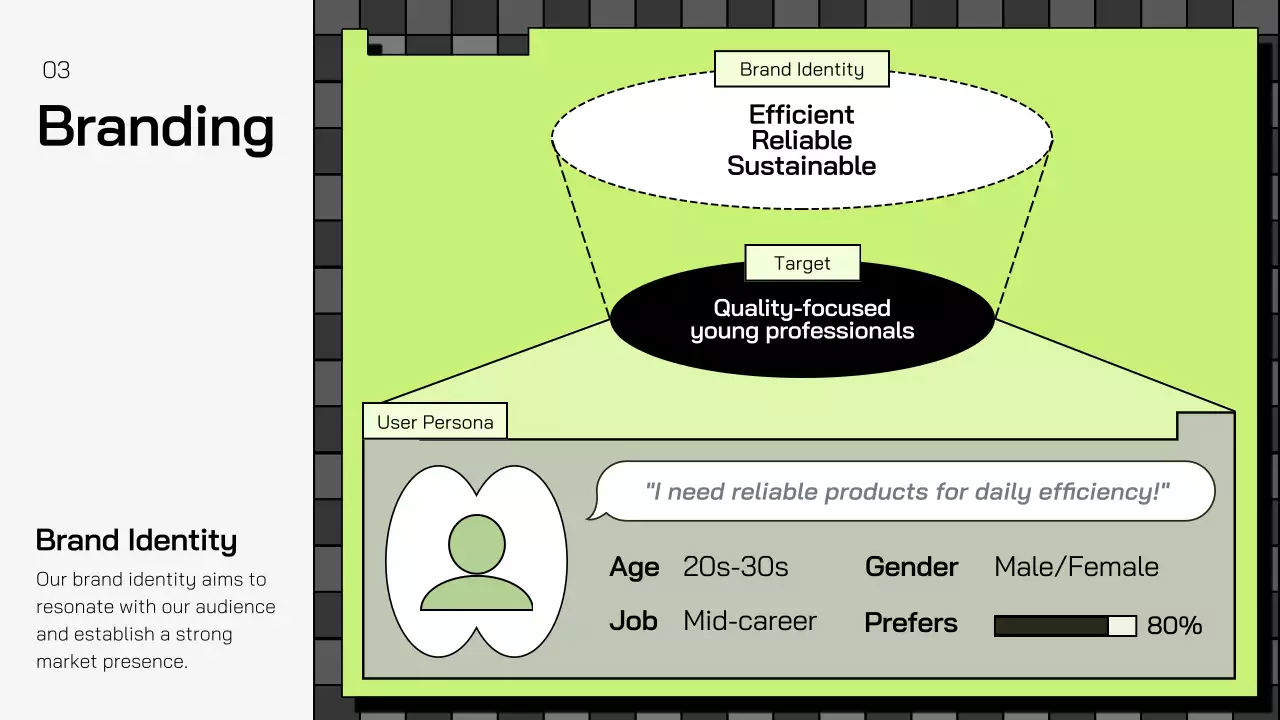The height and width of the screenshot is (720, 1280).
Task: Click the slide number 03
Action: tap(57, 70)
